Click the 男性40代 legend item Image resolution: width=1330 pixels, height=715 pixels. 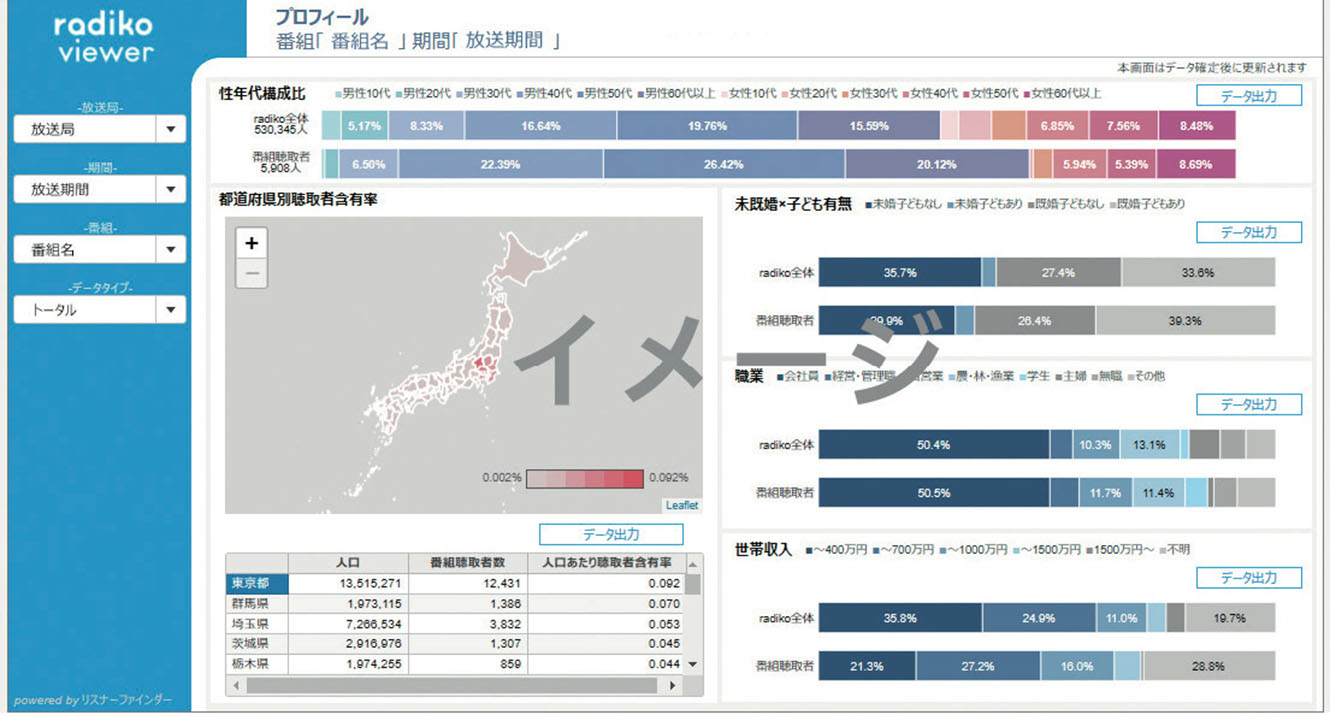coord(544,93)
